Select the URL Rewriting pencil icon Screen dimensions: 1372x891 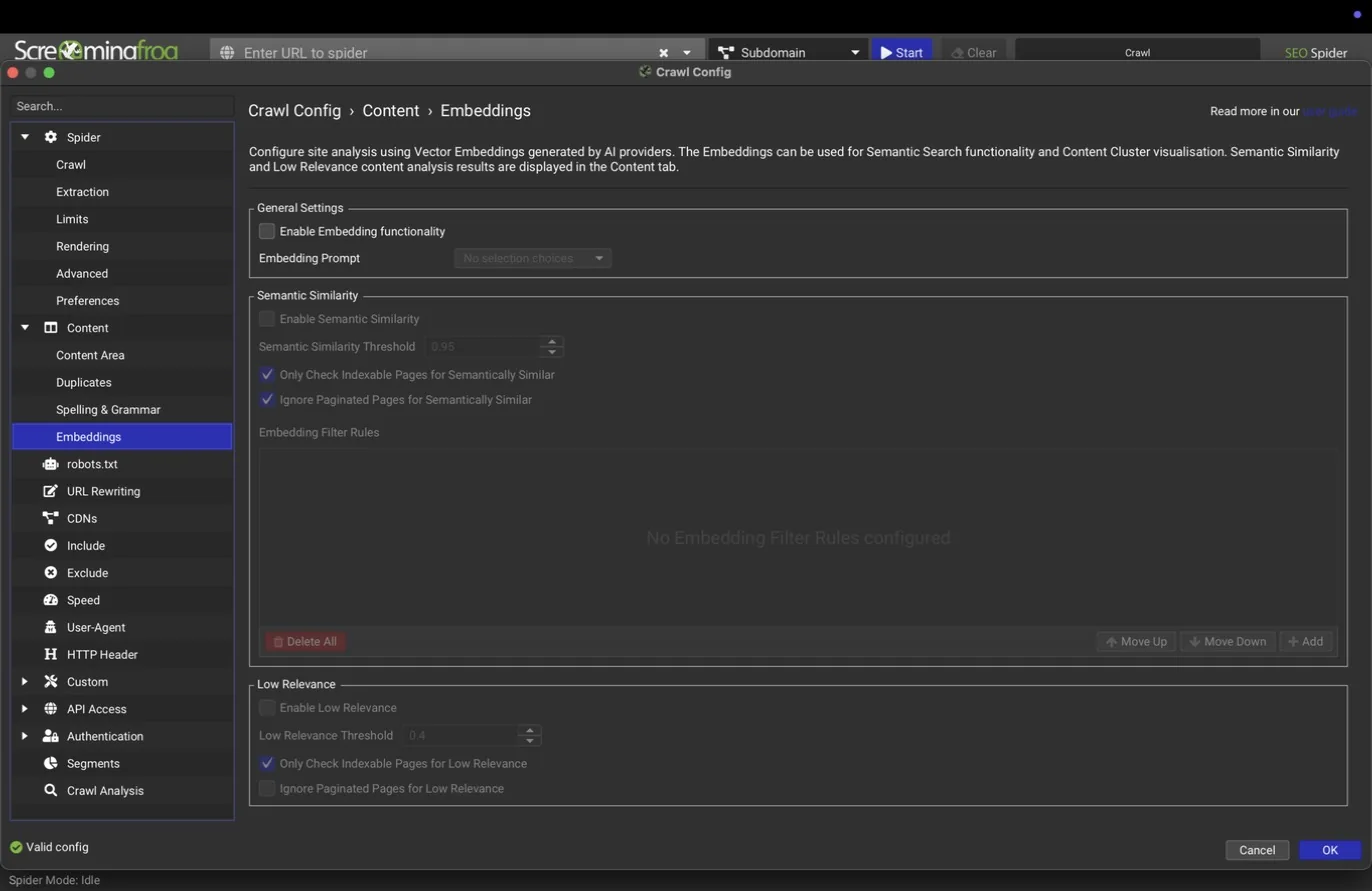[x=50, y=491]
